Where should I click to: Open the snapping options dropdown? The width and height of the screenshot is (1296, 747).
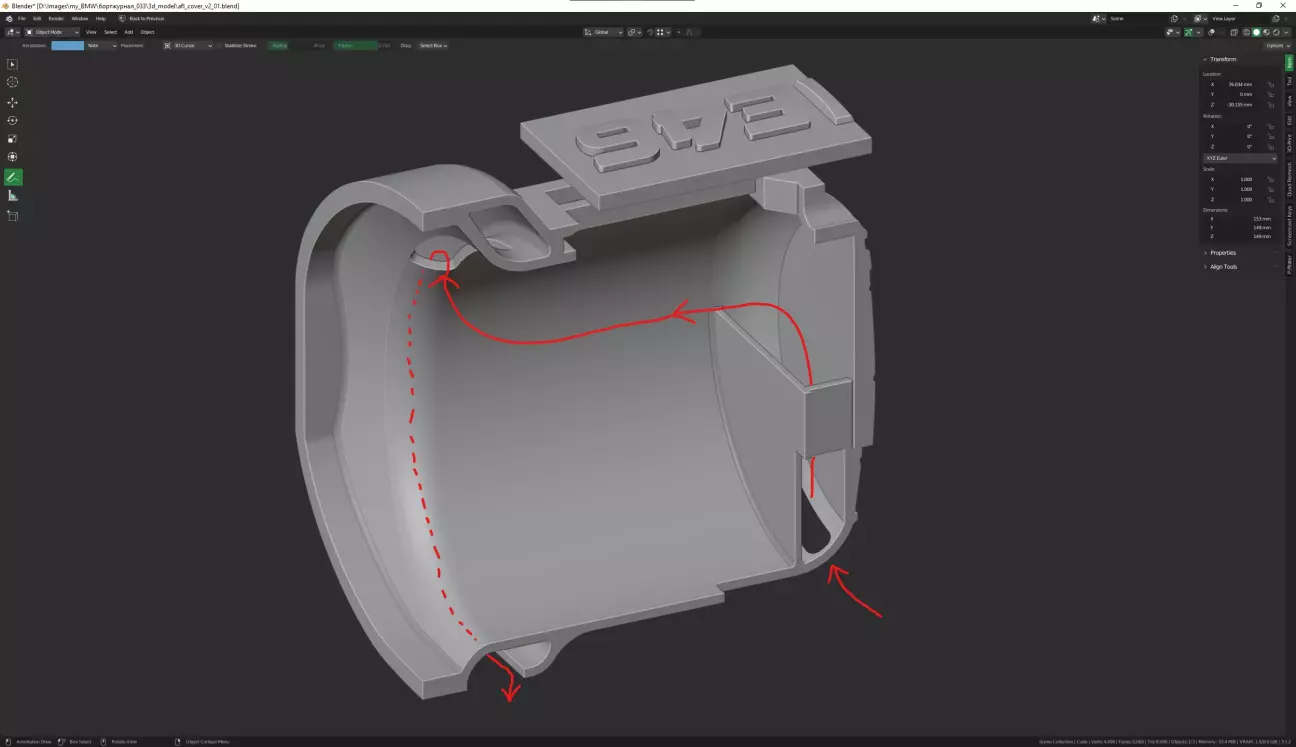point(665,32)
